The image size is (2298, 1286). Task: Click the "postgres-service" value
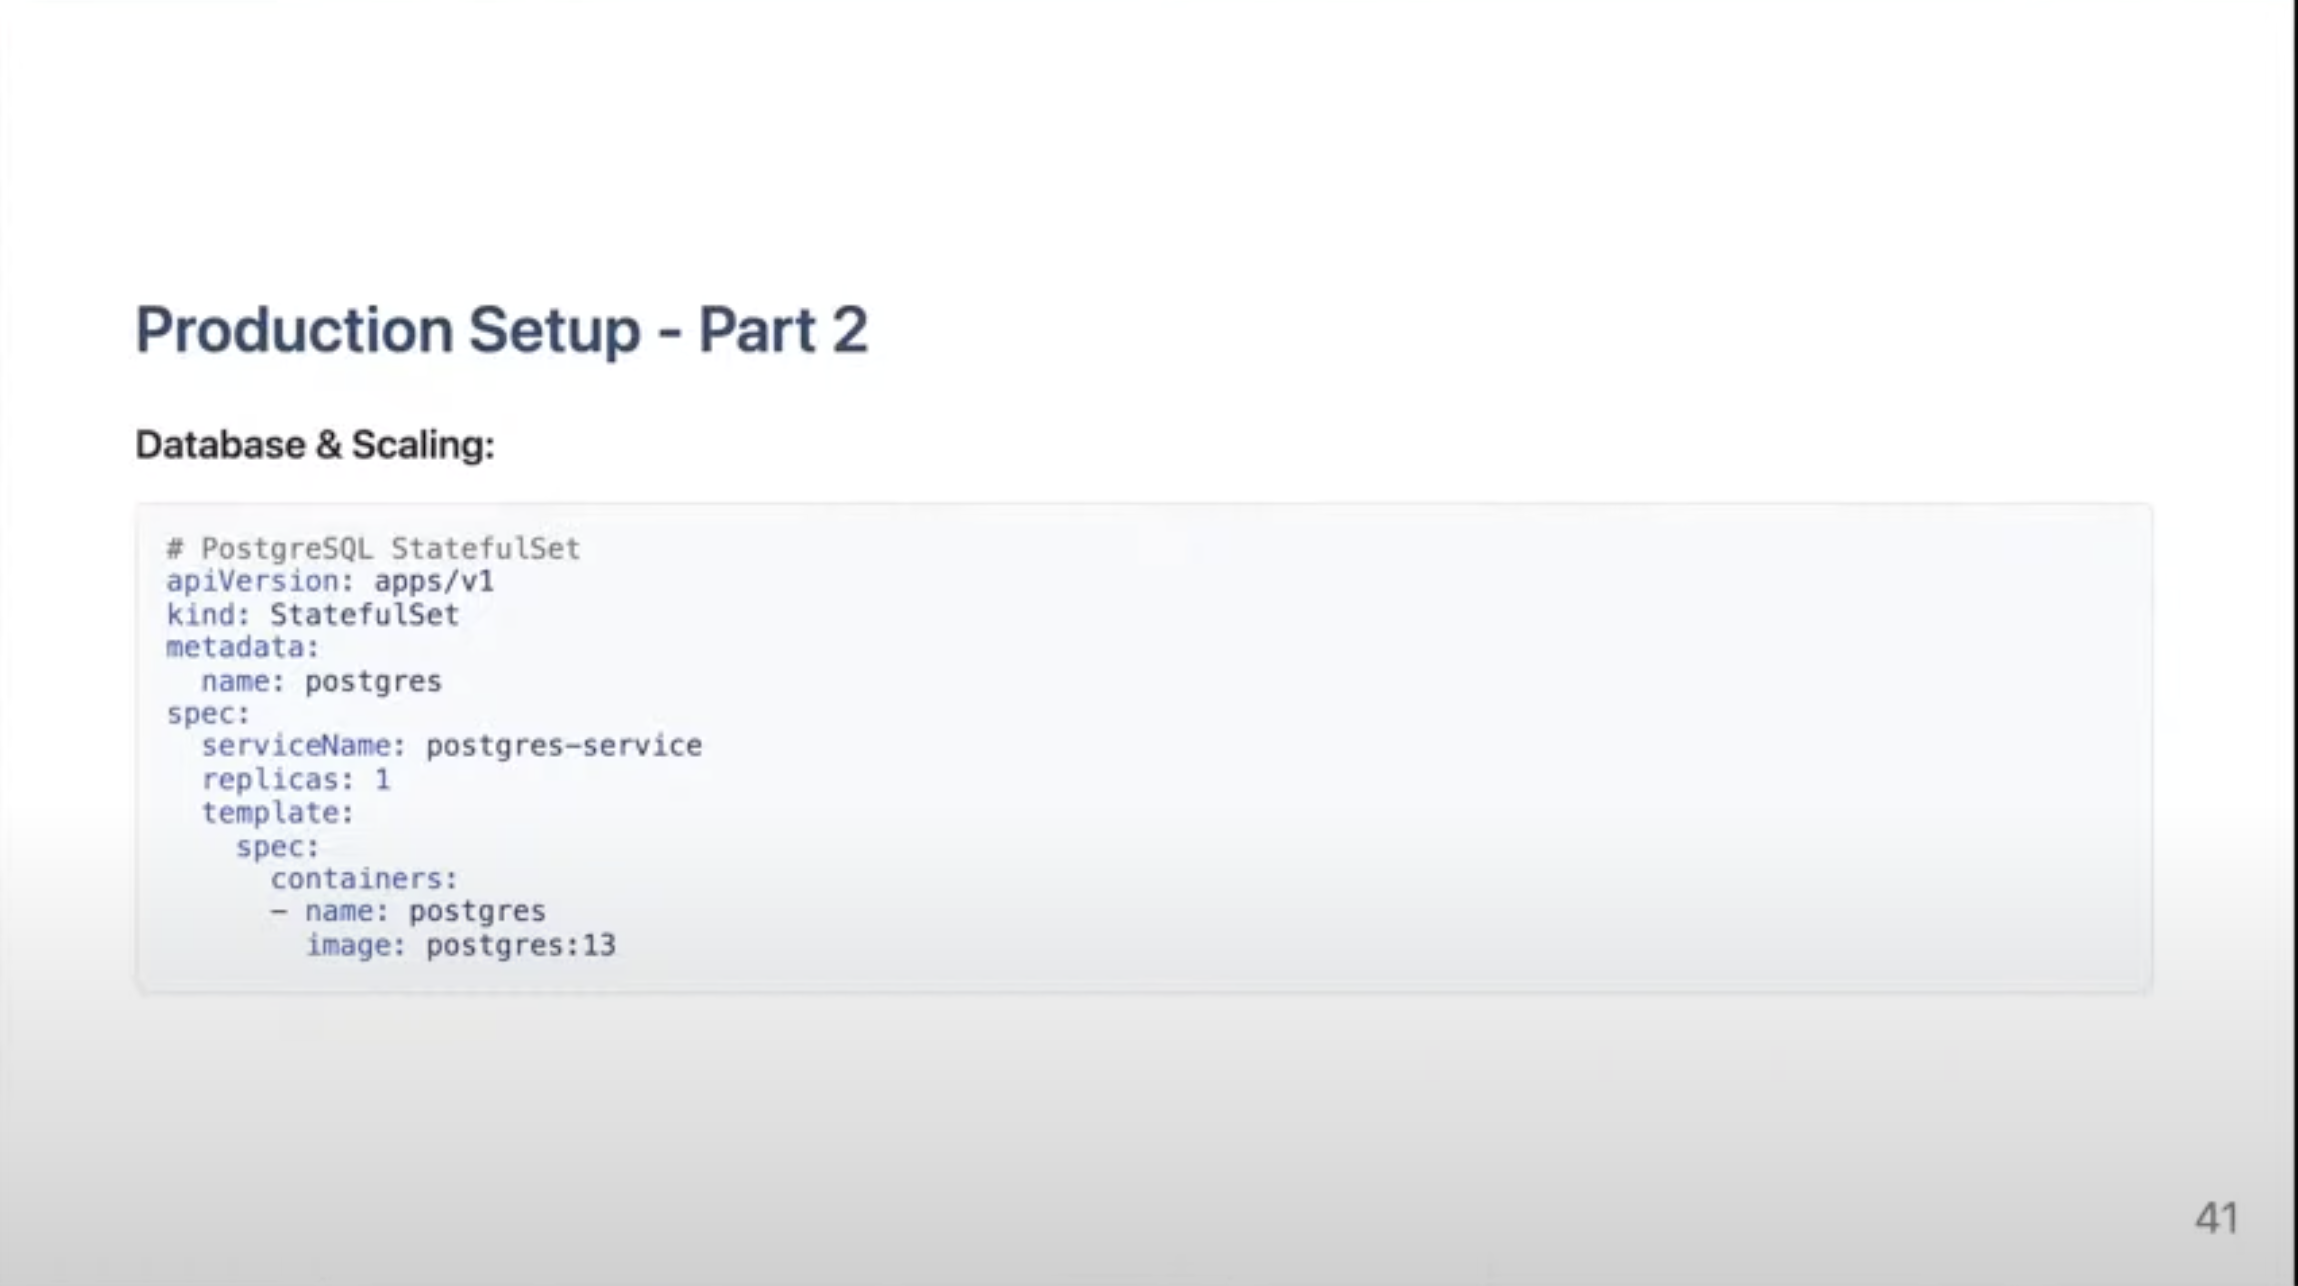pos(564,746)
